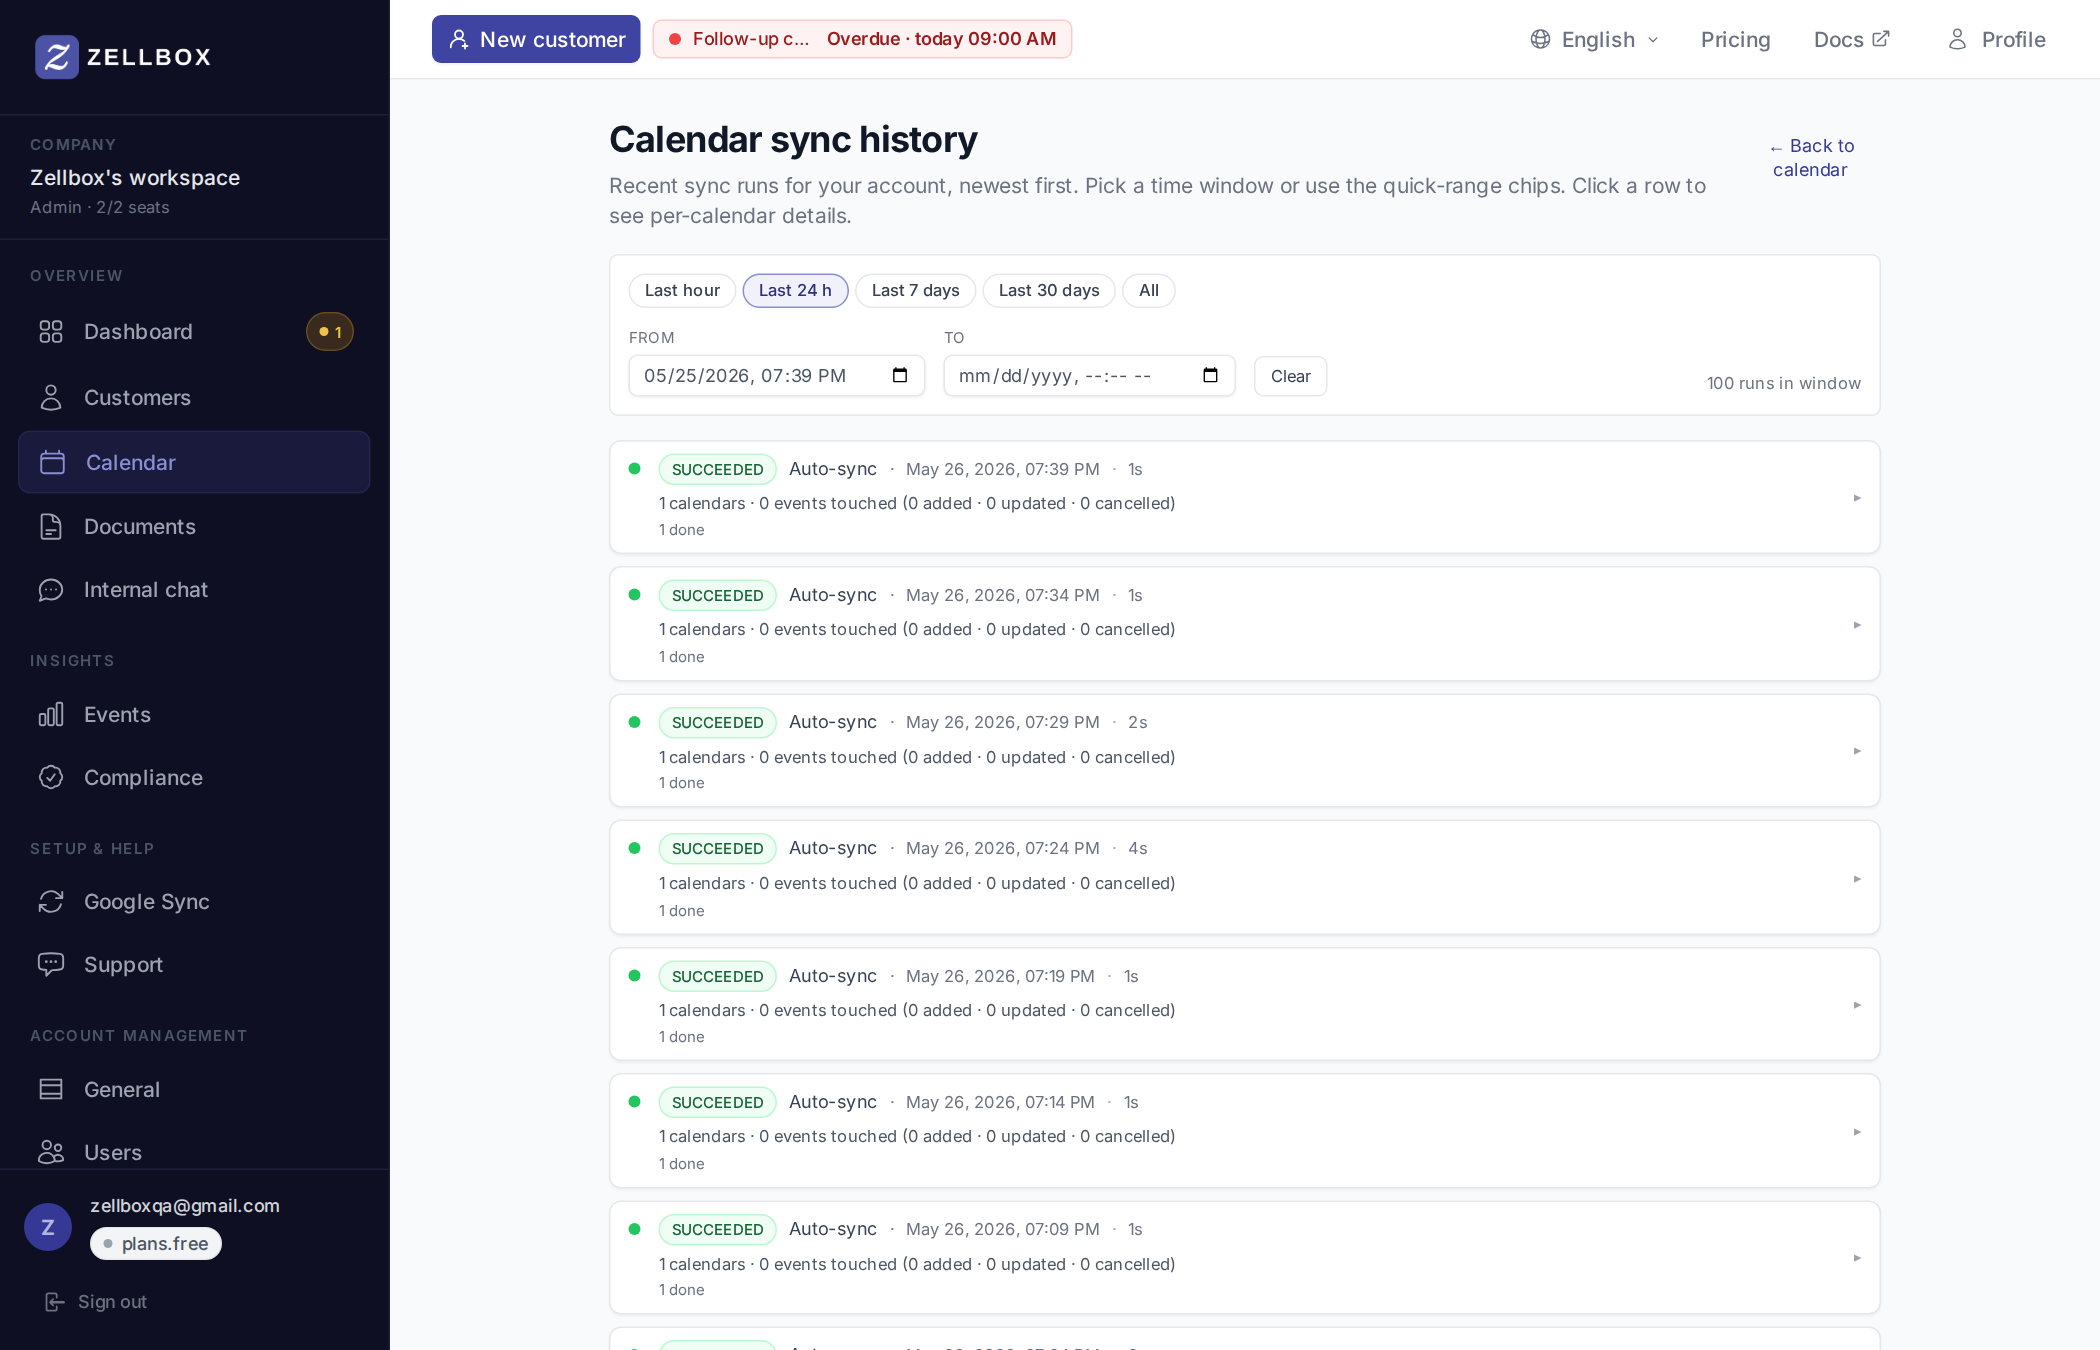The image size is (2100, 1350).
Task: Expand the 07:19 PM sync run arrow
Action: click(x=1857, y=1005)
